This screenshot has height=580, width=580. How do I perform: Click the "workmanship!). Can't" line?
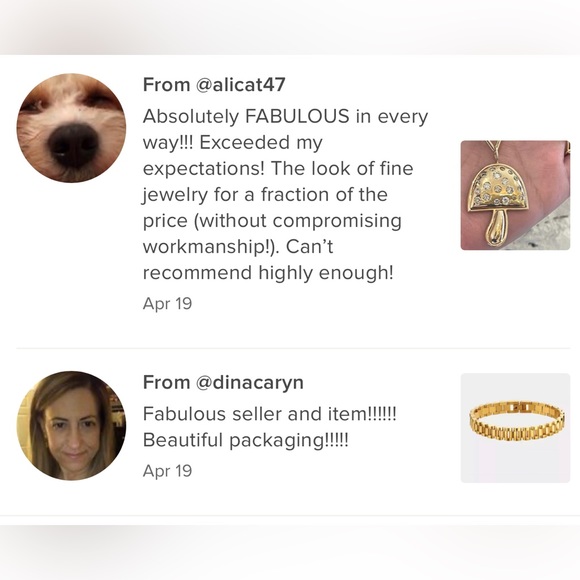point(238,247)
